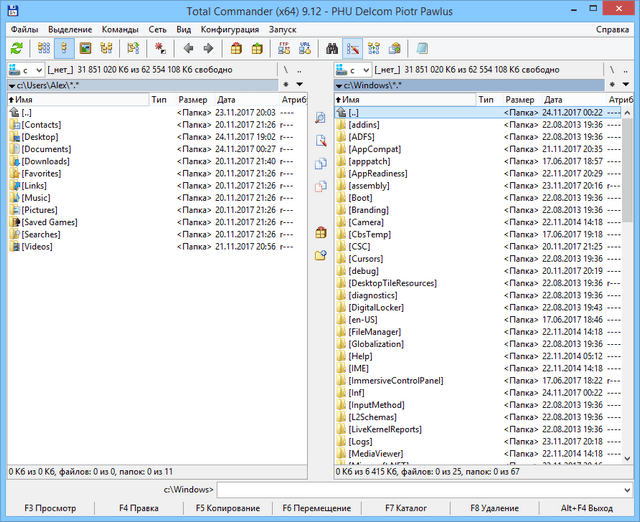The height and width of the screenshot is (522, 640).
Task: Click the Notepad icon in the toolbar
Action: [x=422, y=47]
